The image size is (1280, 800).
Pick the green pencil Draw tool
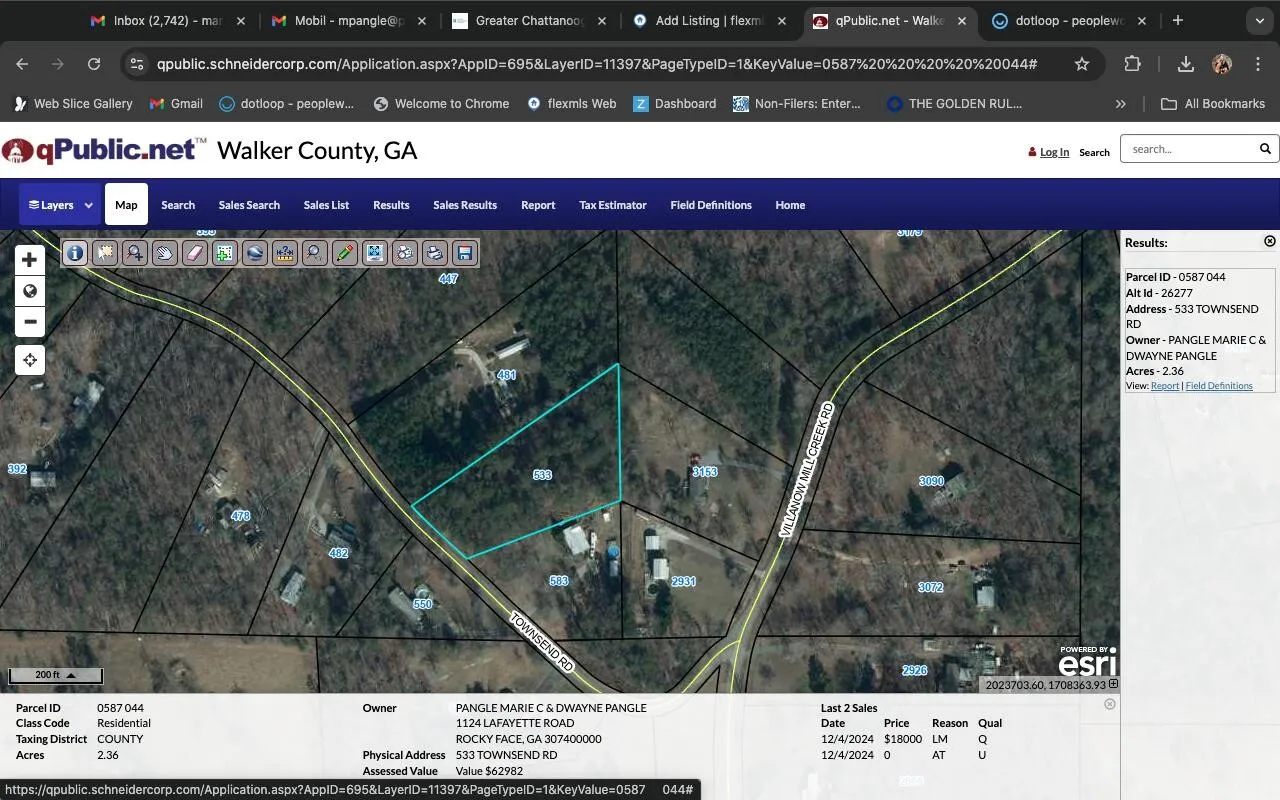[x=344, y=253]
